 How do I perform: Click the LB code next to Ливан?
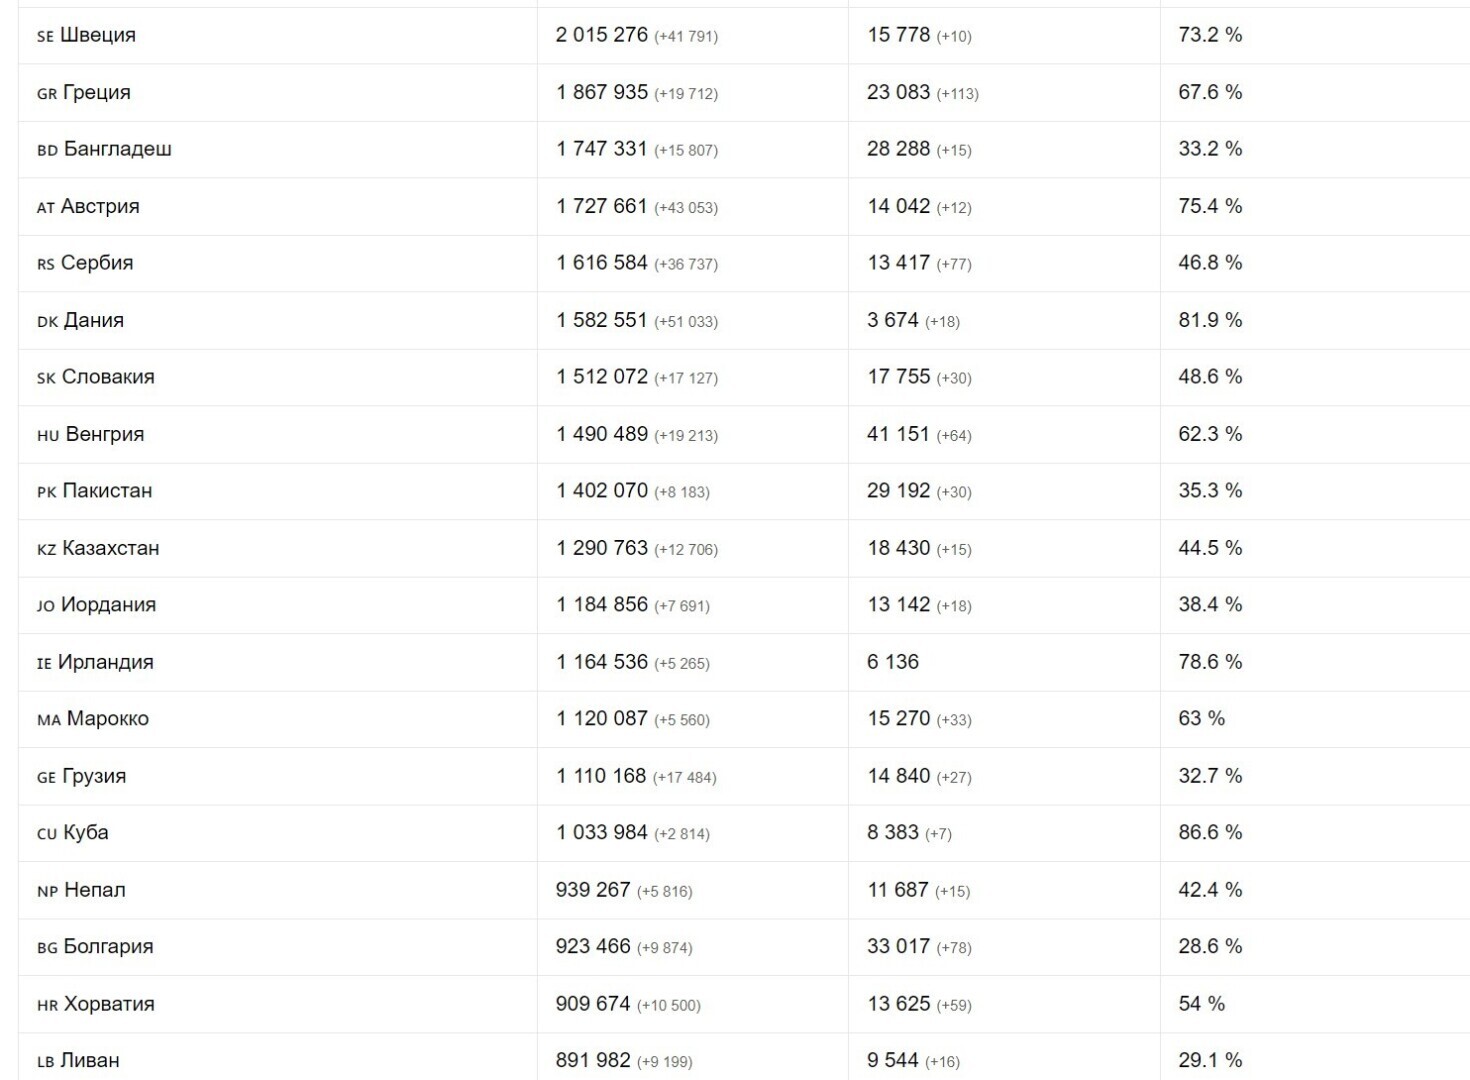click(x=45, y=1062)
